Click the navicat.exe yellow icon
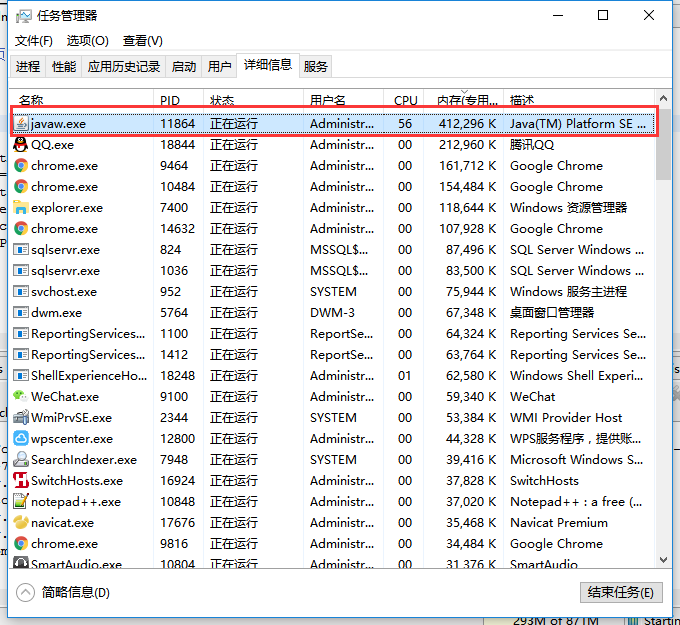 (21, 523)
